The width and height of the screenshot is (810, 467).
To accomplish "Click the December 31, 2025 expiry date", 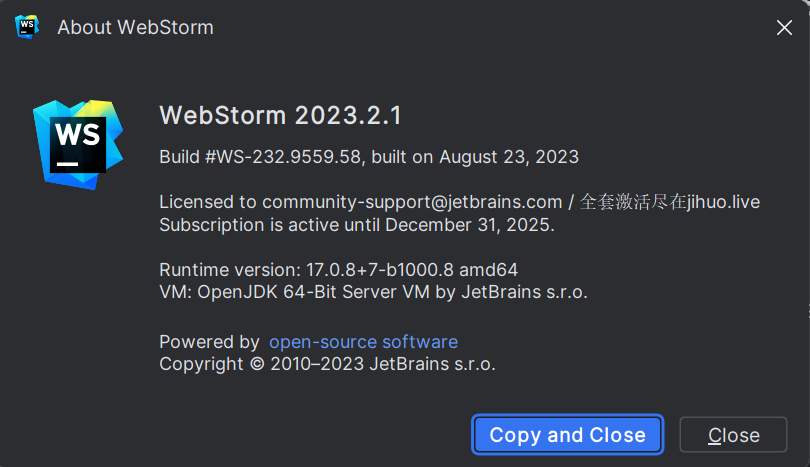I will point(468,224).
